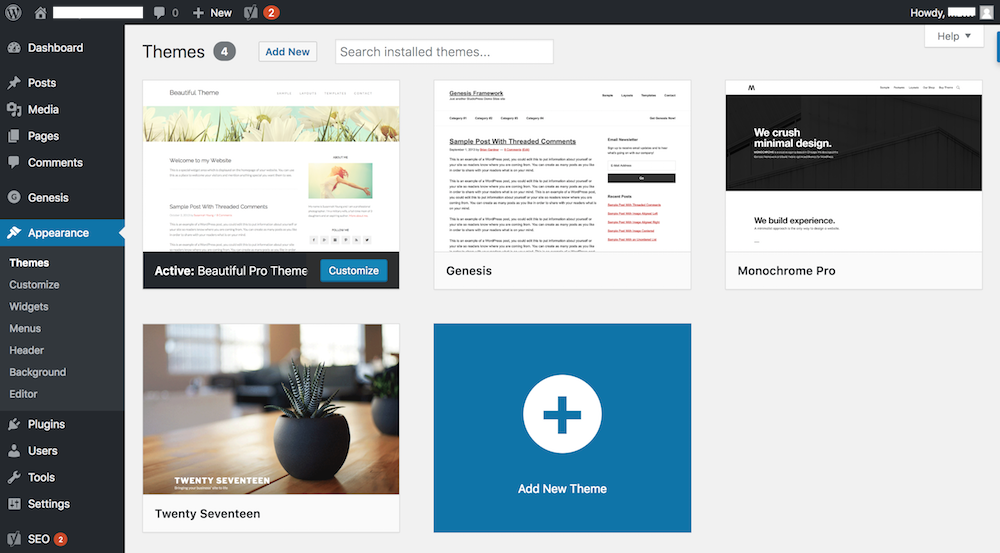Click the Genesis theme name label
1000x553 pixels.
point(469,270)
